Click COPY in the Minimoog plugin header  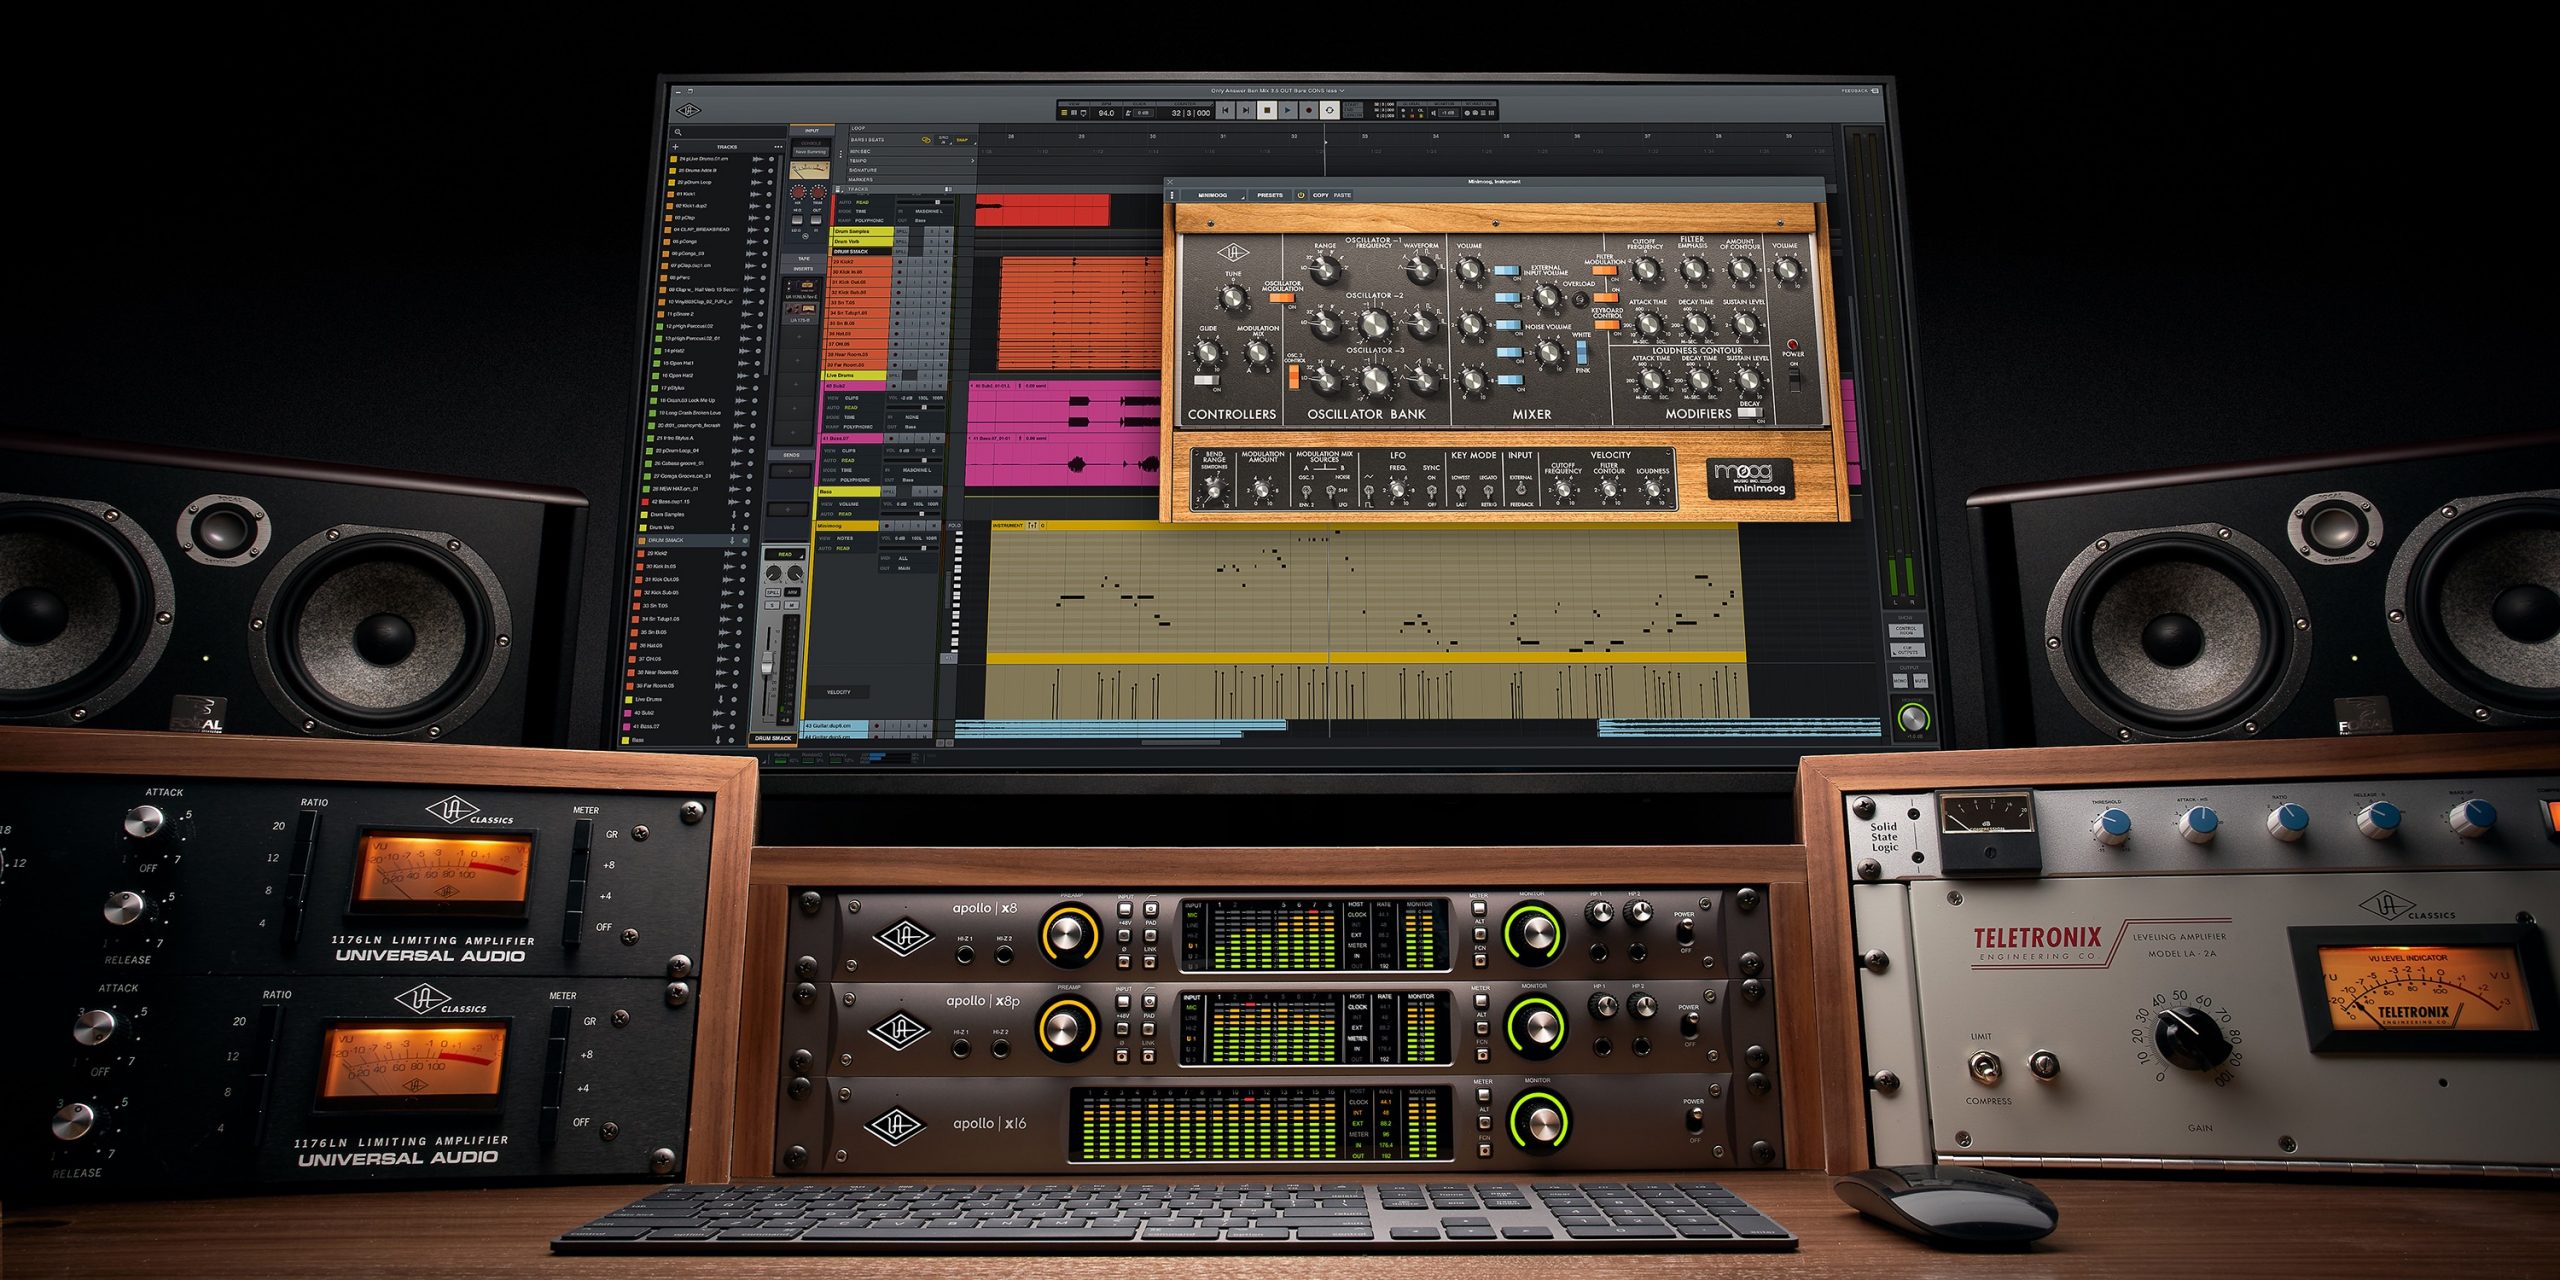1320,195
